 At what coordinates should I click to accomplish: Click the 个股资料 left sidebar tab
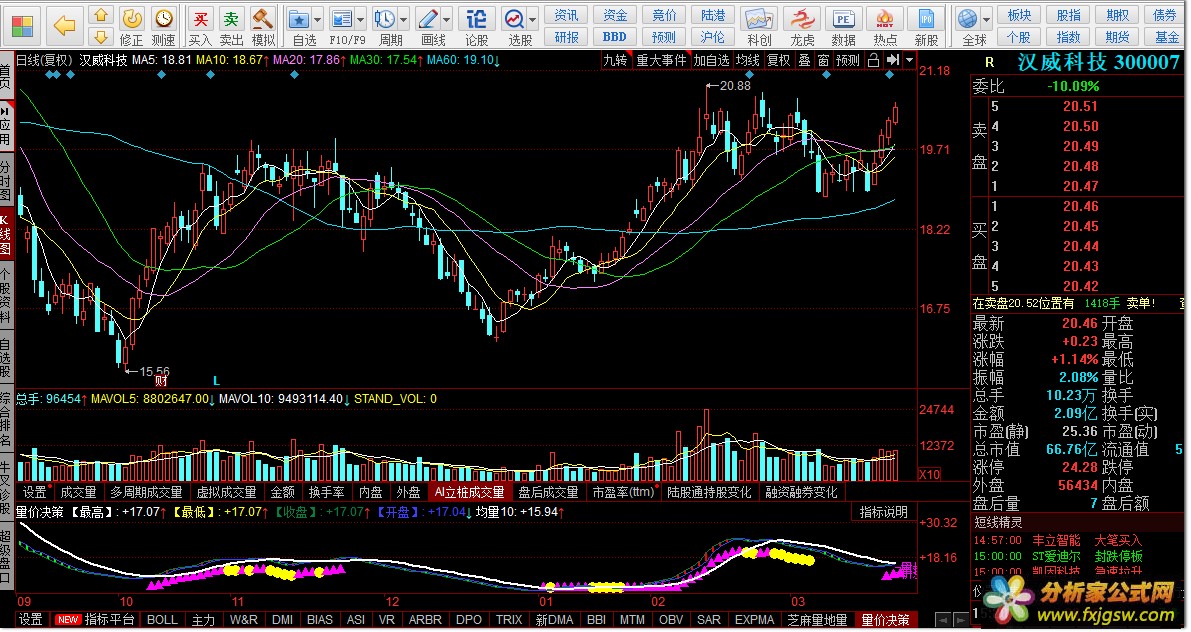[6, 296]
